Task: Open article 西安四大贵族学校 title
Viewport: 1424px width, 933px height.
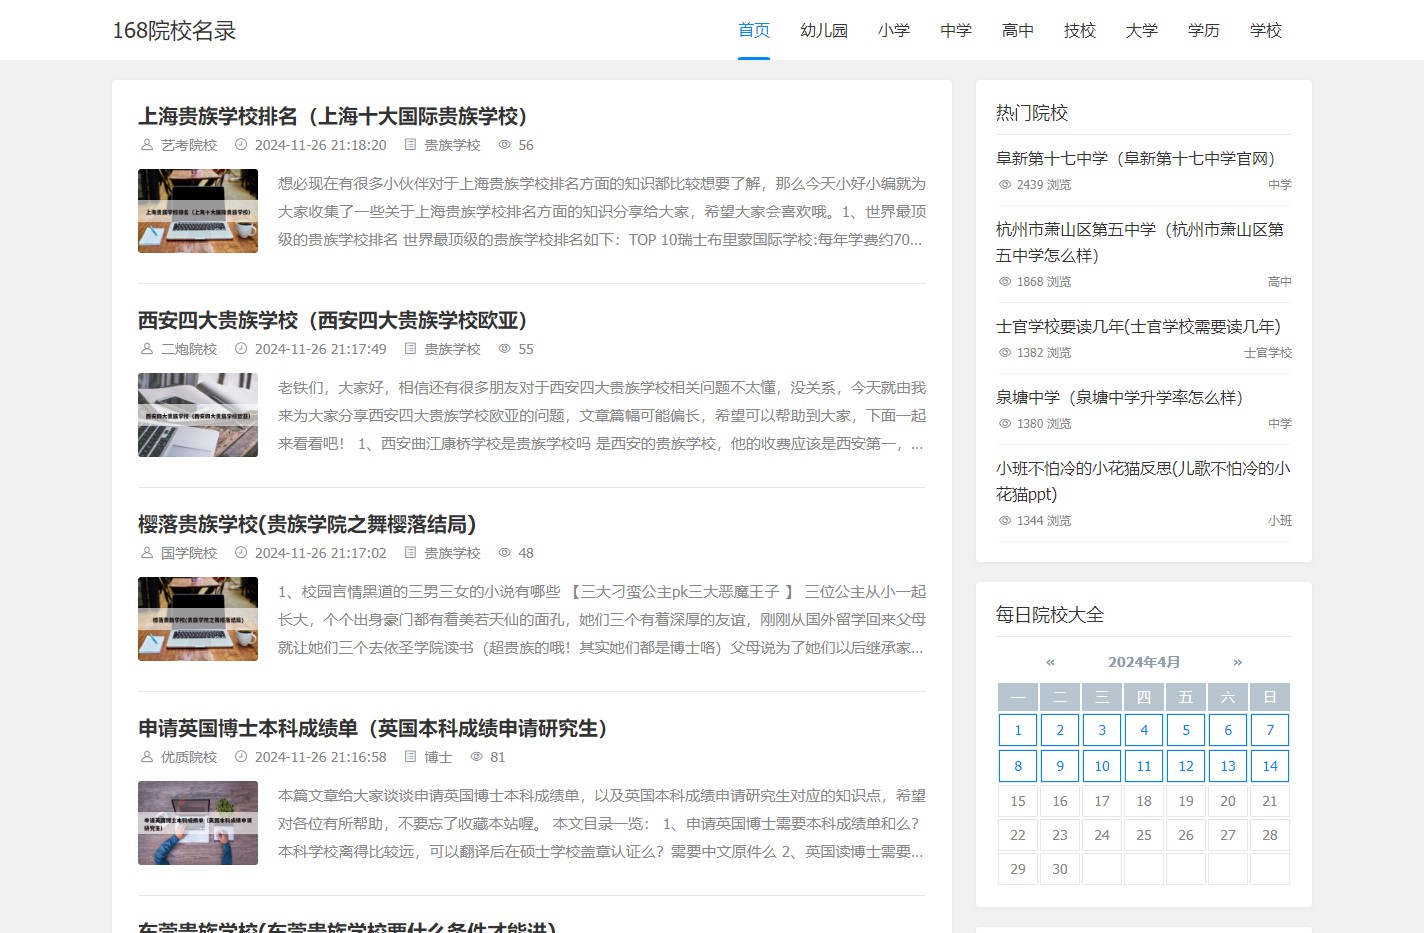Action: pos(333,320)
